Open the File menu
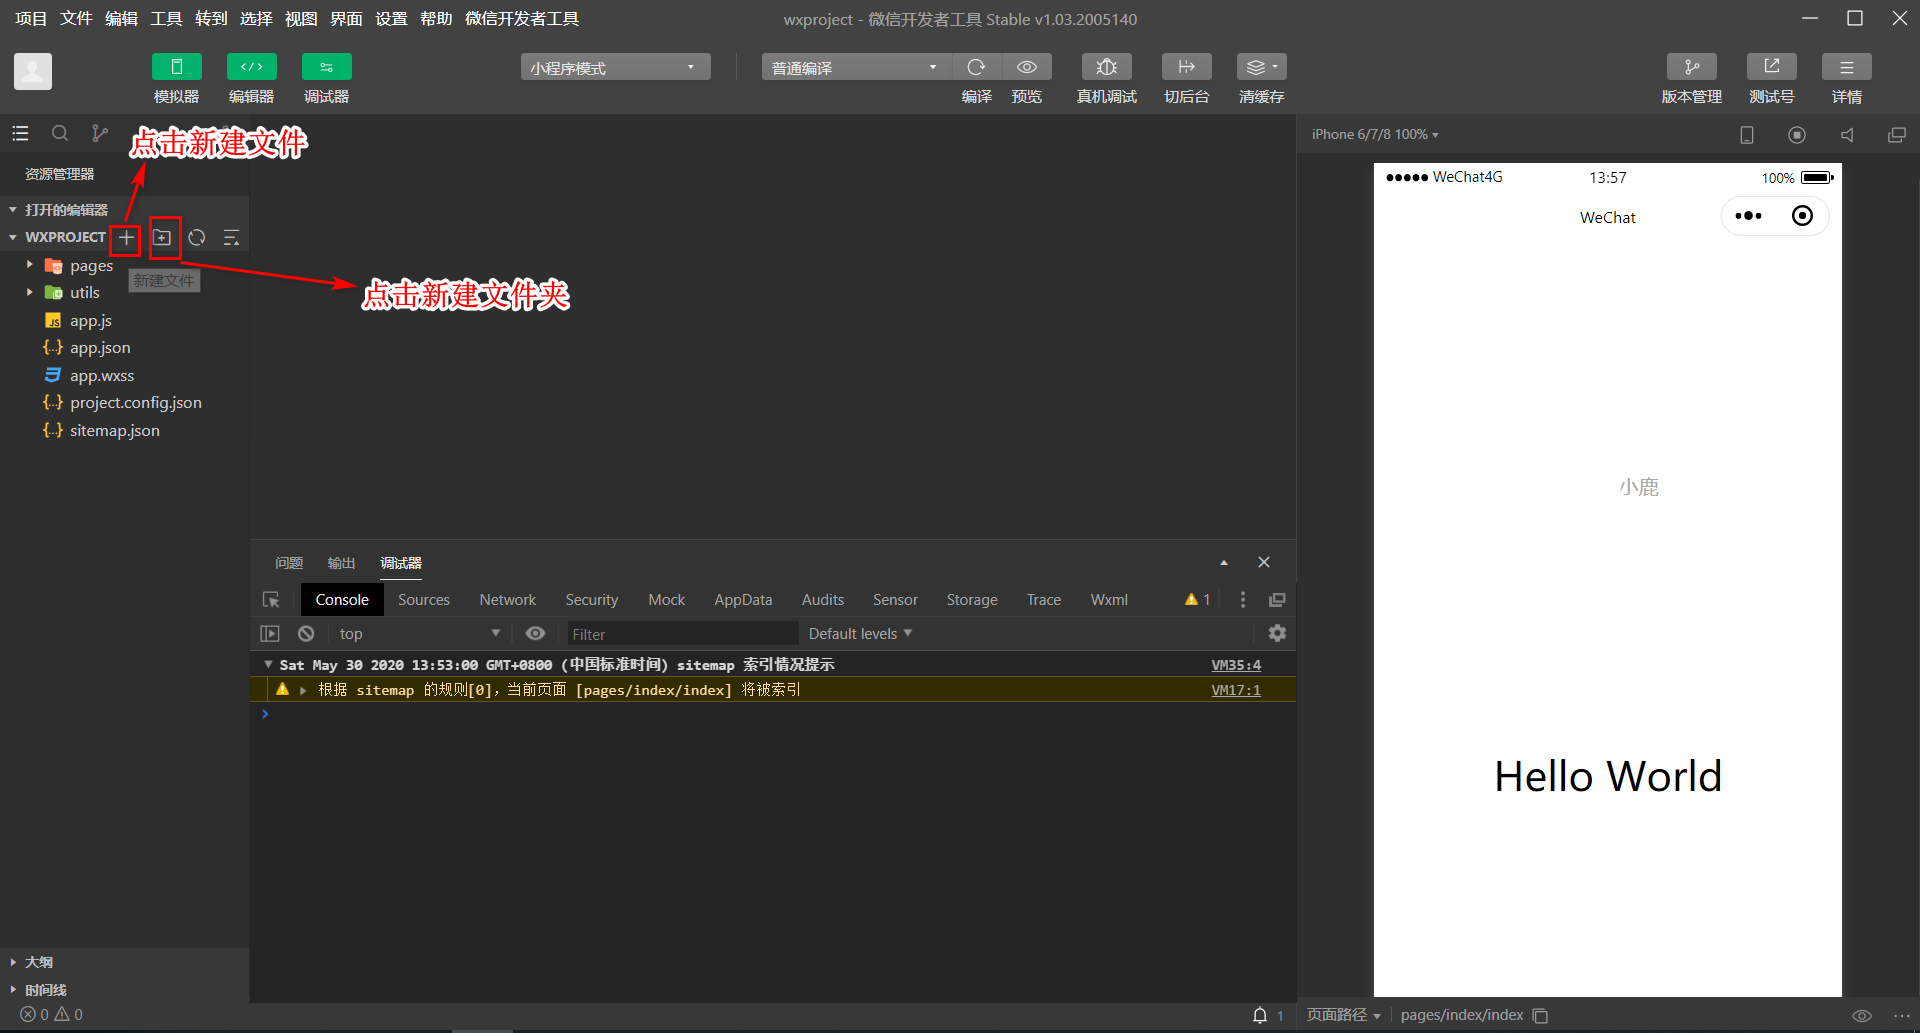Screen dimensions: 1920x1033 click(76, 19)
